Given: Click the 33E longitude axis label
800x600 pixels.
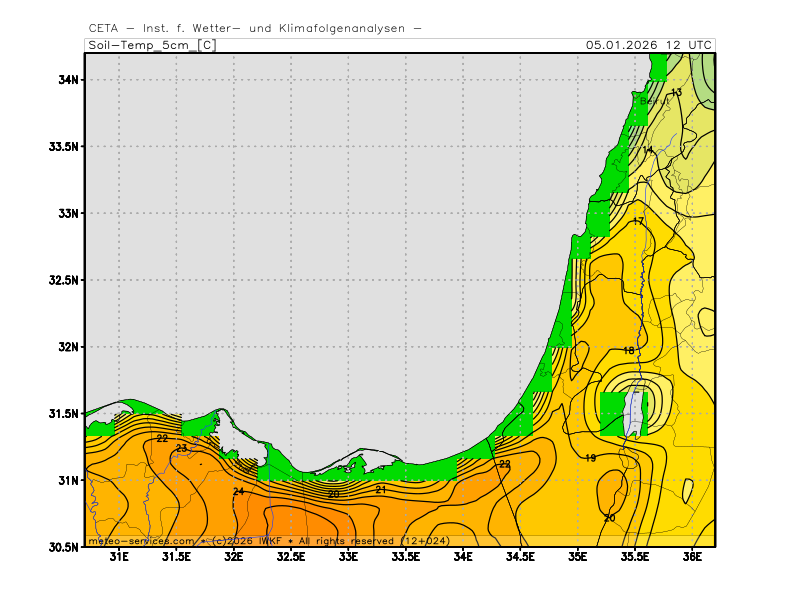Looking at the screenshot, I should pos(349,557).
